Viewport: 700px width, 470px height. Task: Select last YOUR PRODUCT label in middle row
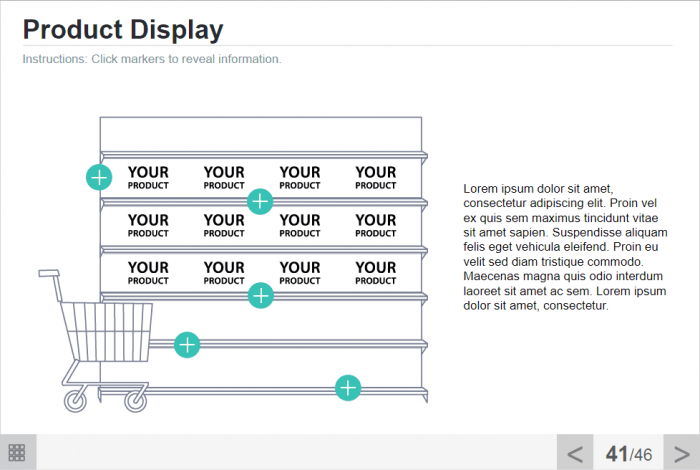point(376,225)
